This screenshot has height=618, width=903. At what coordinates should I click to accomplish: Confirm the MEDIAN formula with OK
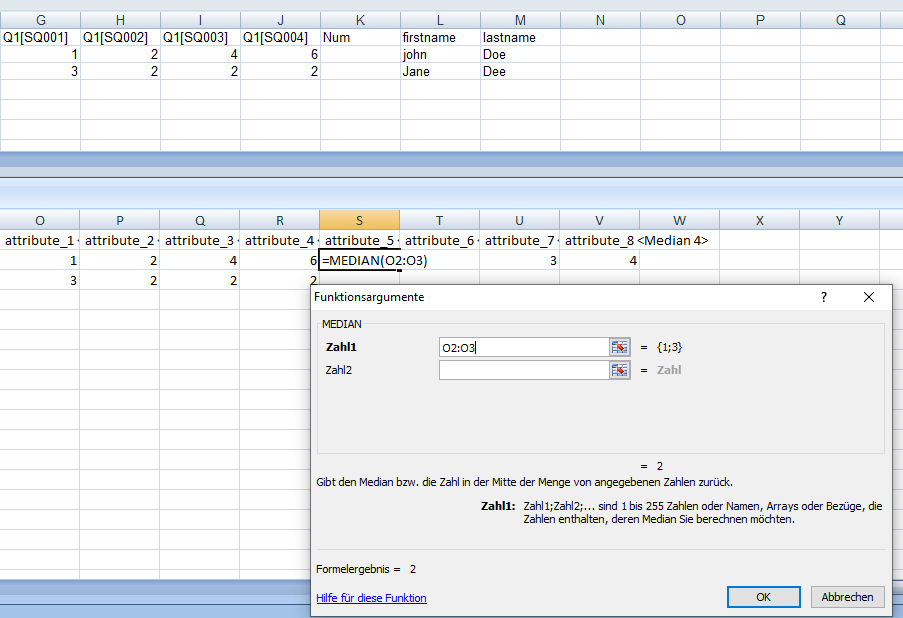(763, 597)
